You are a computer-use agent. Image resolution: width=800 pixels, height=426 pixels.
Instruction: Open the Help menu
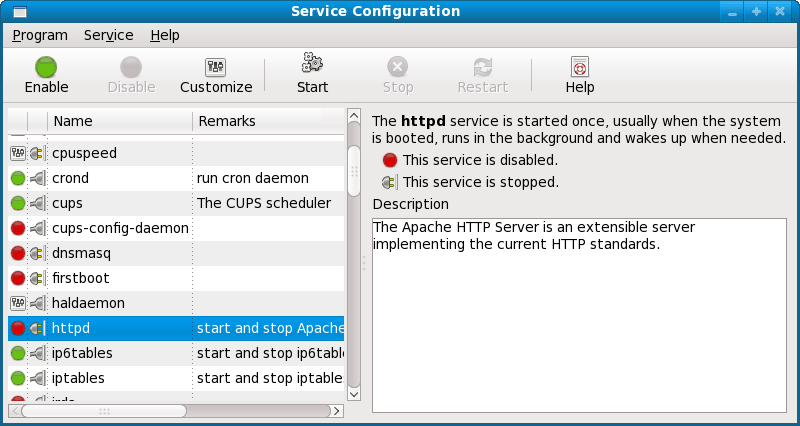click(x=165, y=35)
